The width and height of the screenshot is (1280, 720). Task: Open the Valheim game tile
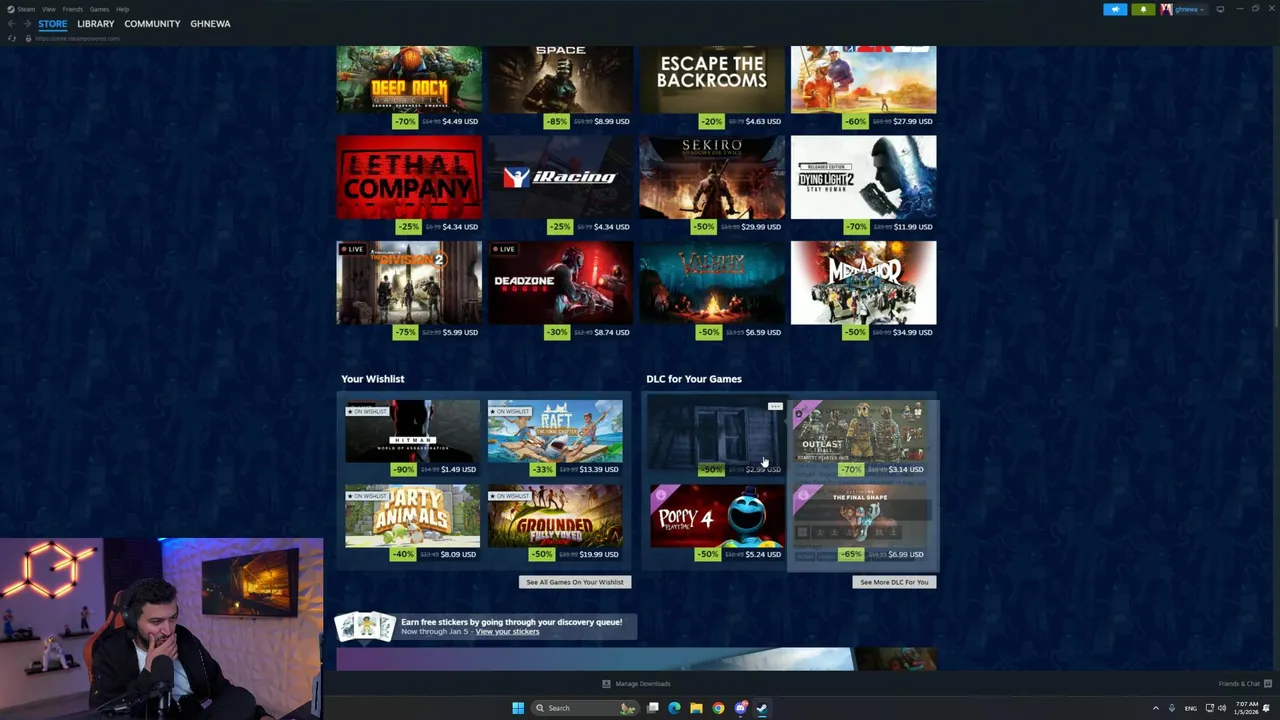tap(712, 283)
